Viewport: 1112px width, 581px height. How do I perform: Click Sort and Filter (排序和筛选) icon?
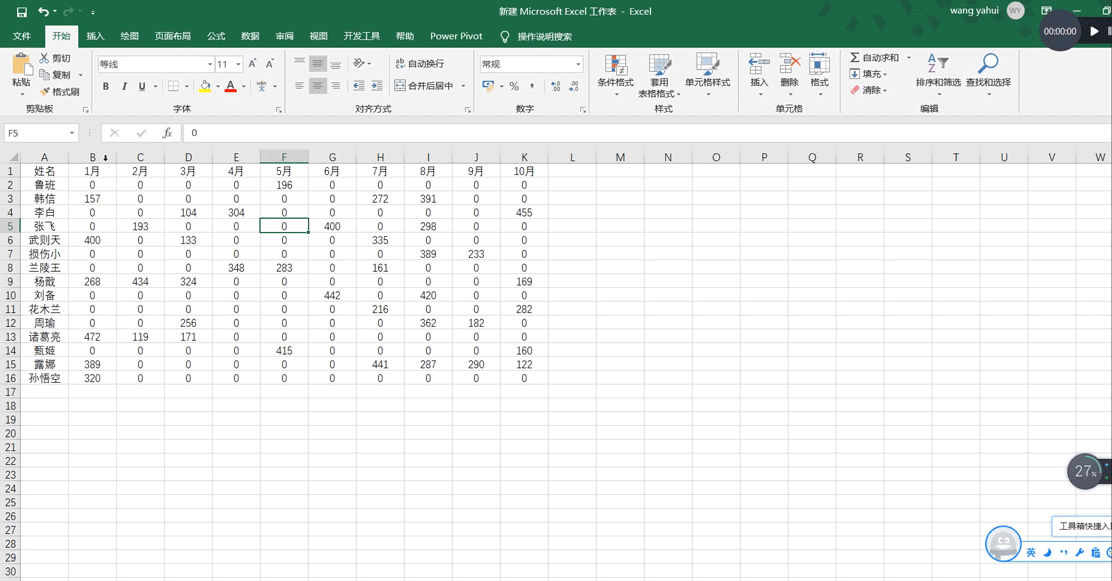pyautogui.click(x=937, y=73)
